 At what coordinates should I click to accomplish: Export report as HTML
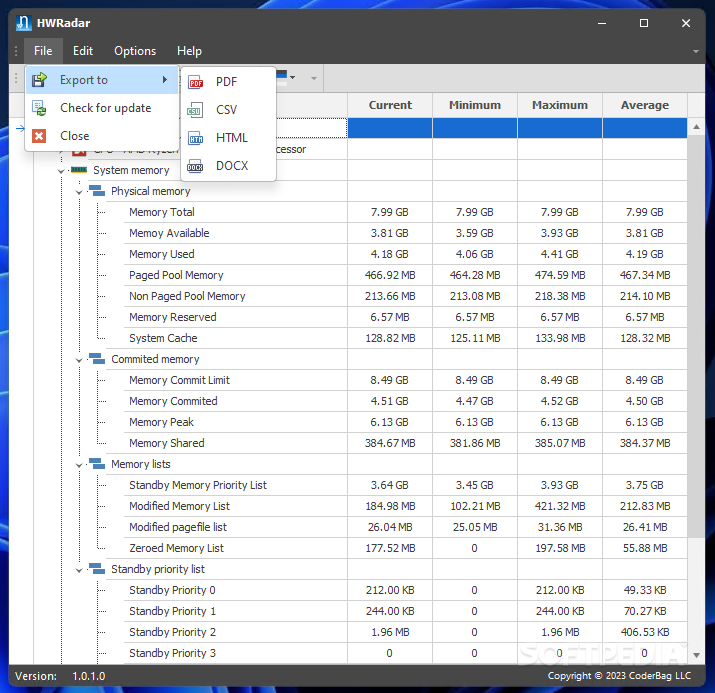pyautogui.click(x=228, y=138)
